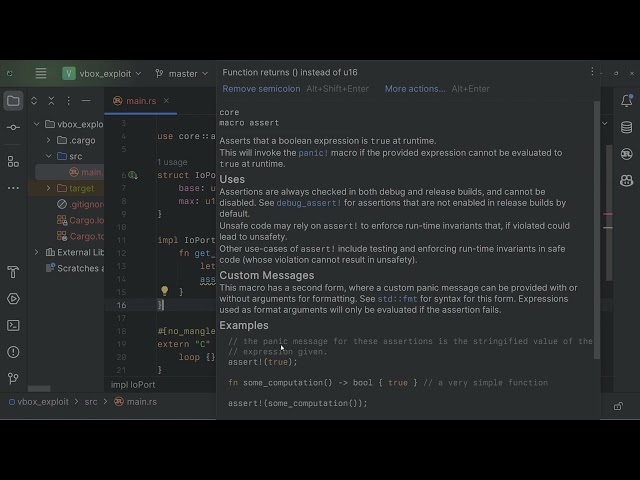Place cursor on line 16
The image size is (640, 480).
(160, 305)
